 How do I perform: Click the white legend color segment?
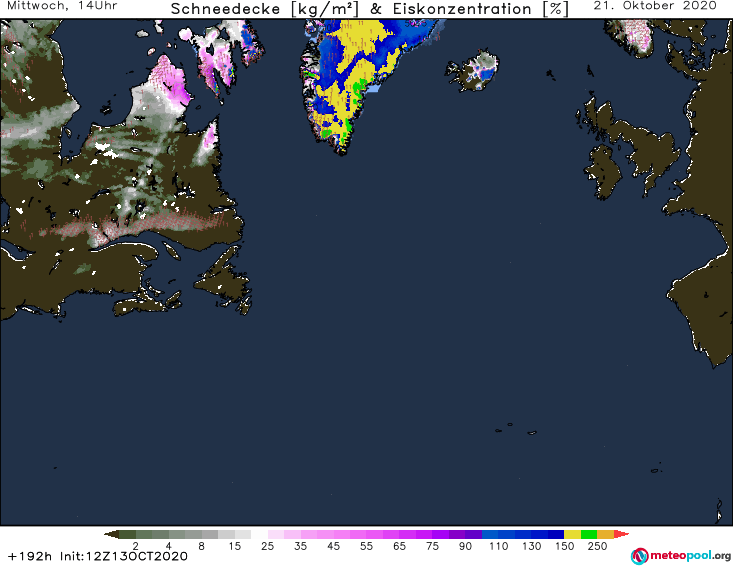click(x=259, y=534)
